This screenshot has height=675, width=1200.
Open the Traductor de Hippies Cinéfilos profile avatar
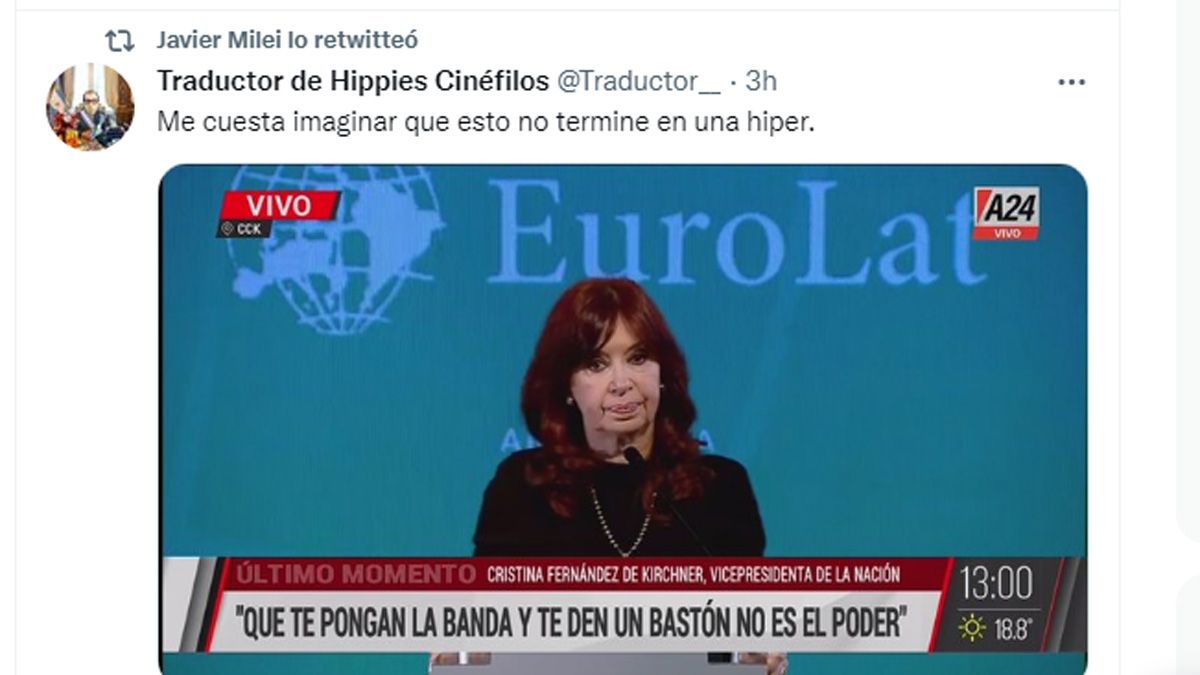[90, 106]
